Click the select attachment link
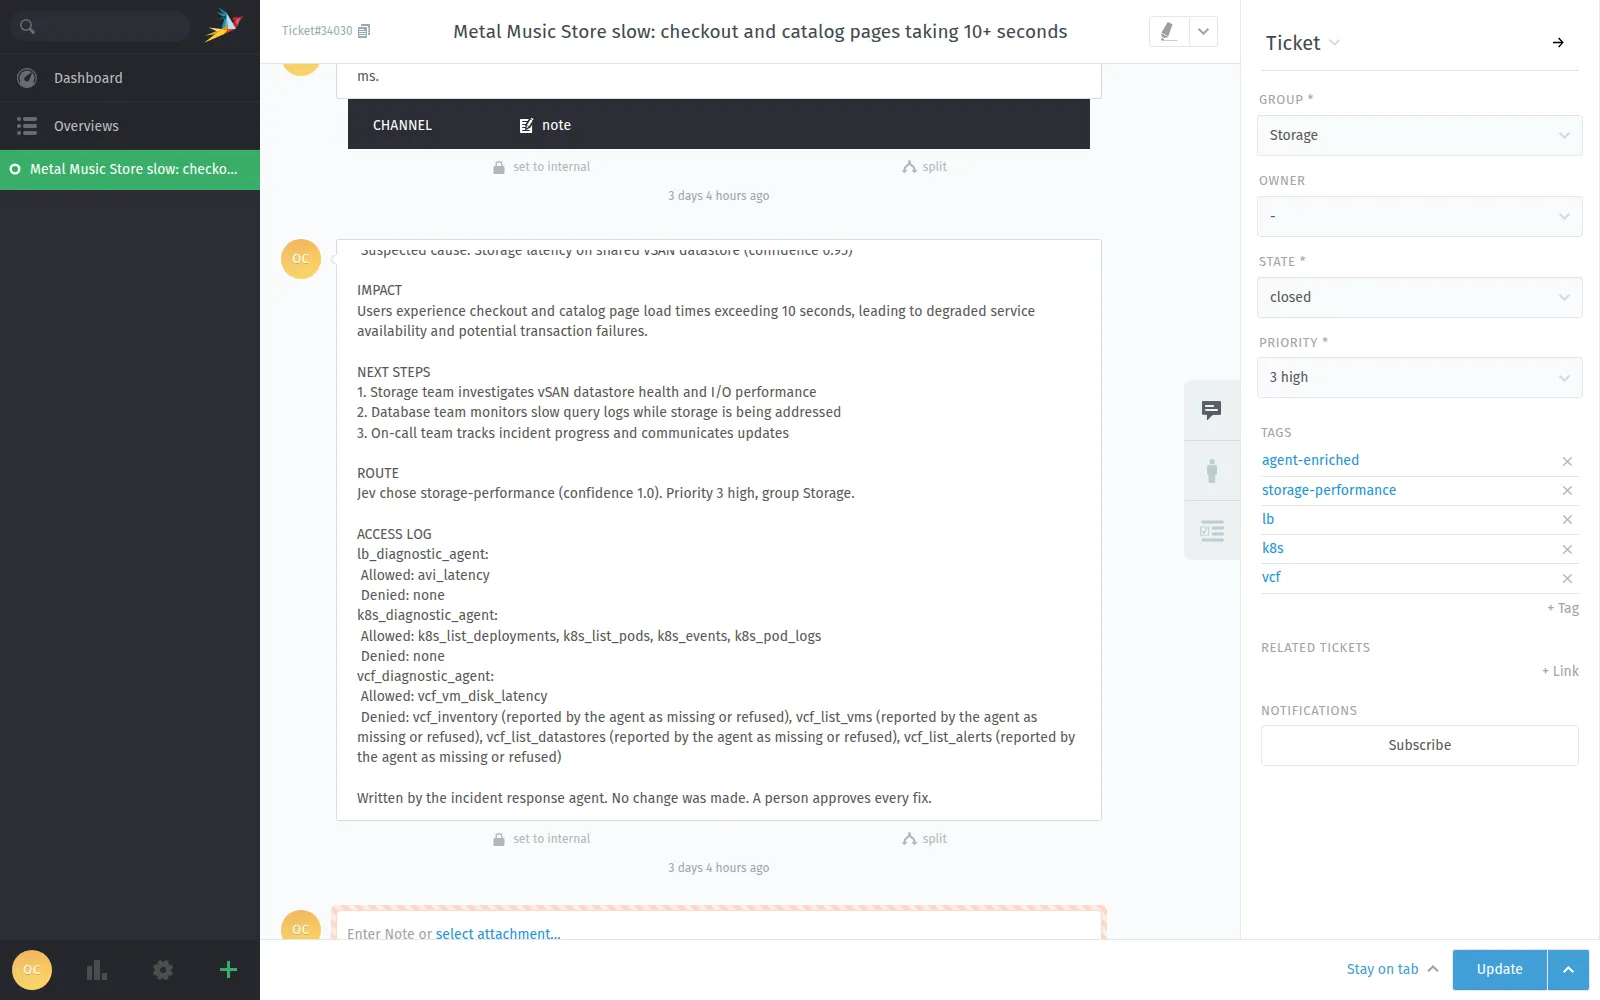The height and width of the screenshot is (1000, 1600). [x=498, y=934]
